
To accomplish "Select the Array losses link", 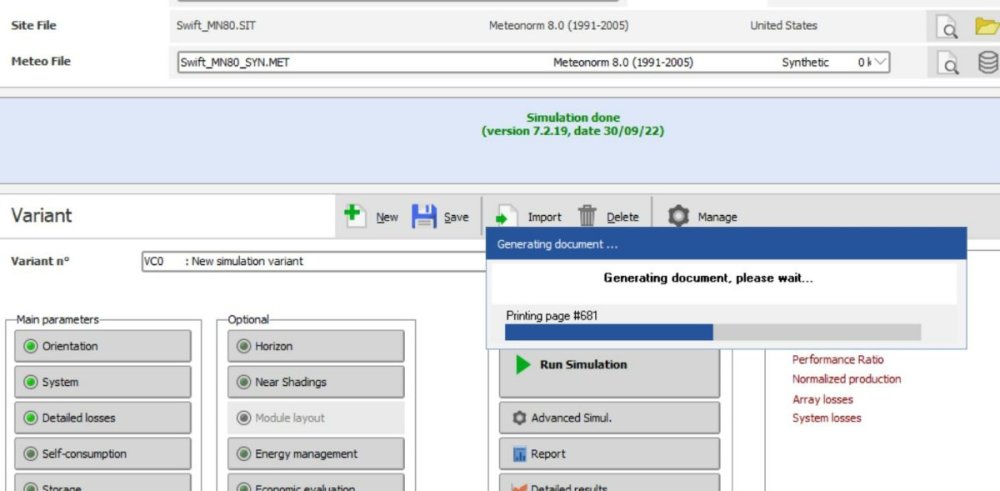I will [822, 399].
